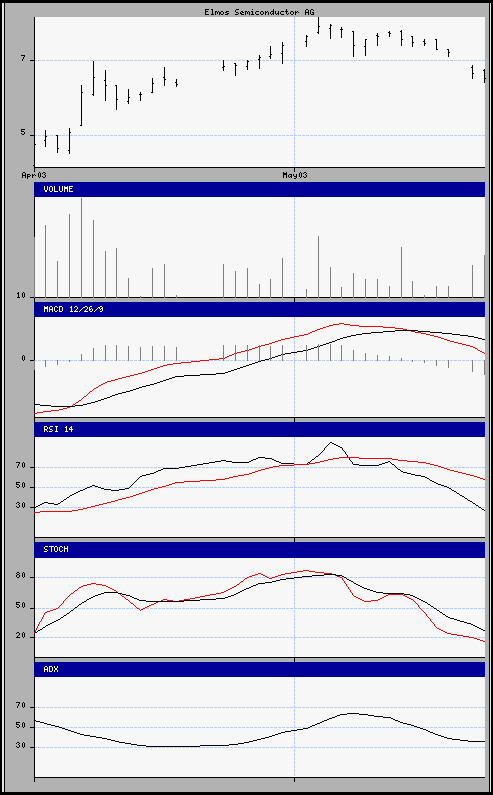Click the tallest volume bar in April
493x795 pixels.
coord(82,247)
